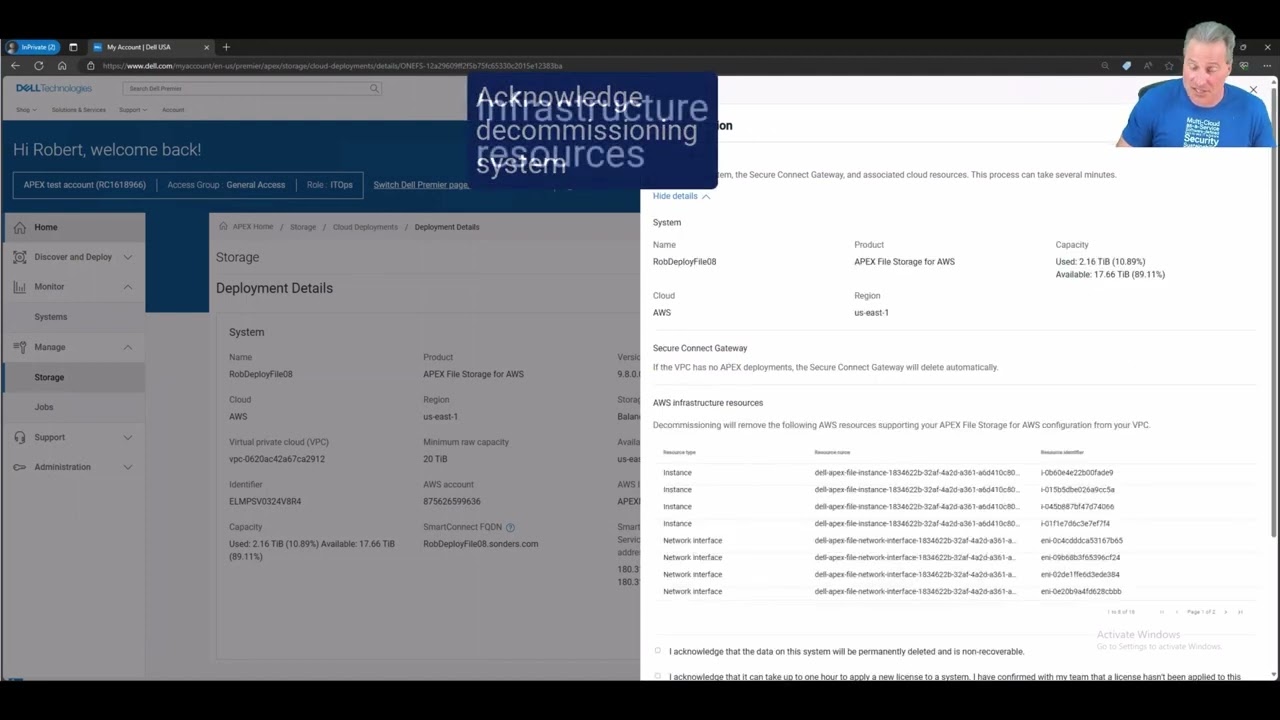The image size is (1280, 720).
Task: Open a new browser tab with plus
Action: click(x=226, y=47)
